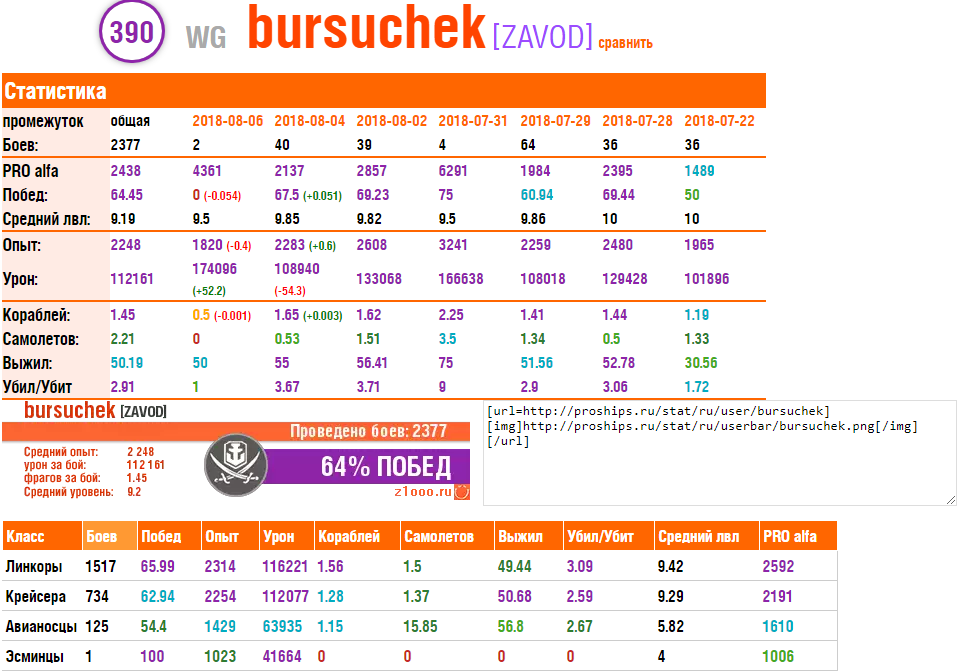
Task: Click ships value 2.25
Action: coord(451,315)
